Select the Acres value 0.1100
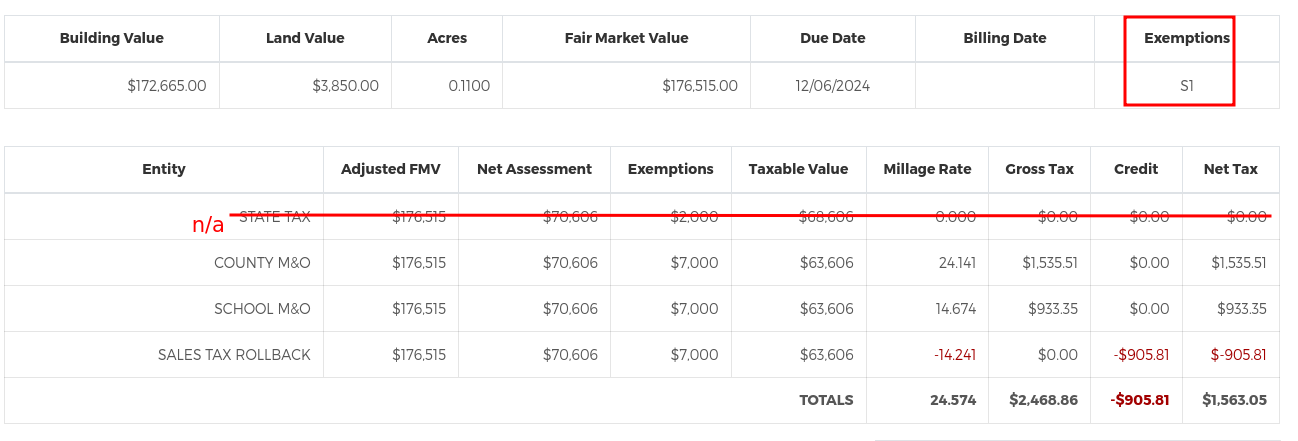 pos(469,86)
